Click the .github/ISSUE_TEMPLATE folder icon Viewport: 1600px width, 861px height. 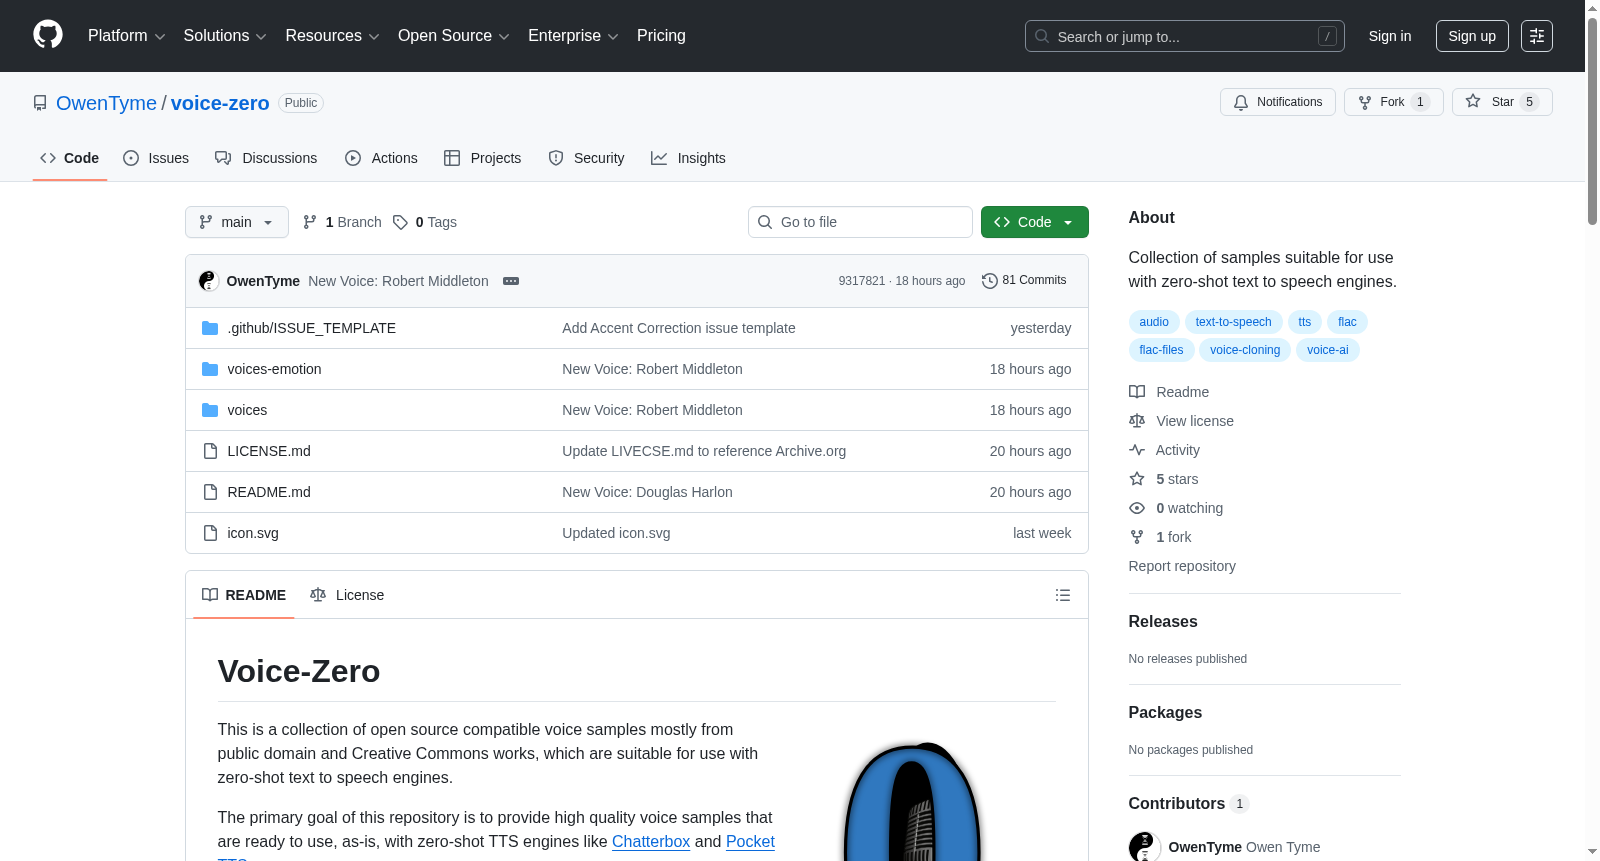(x=210, y=328)
